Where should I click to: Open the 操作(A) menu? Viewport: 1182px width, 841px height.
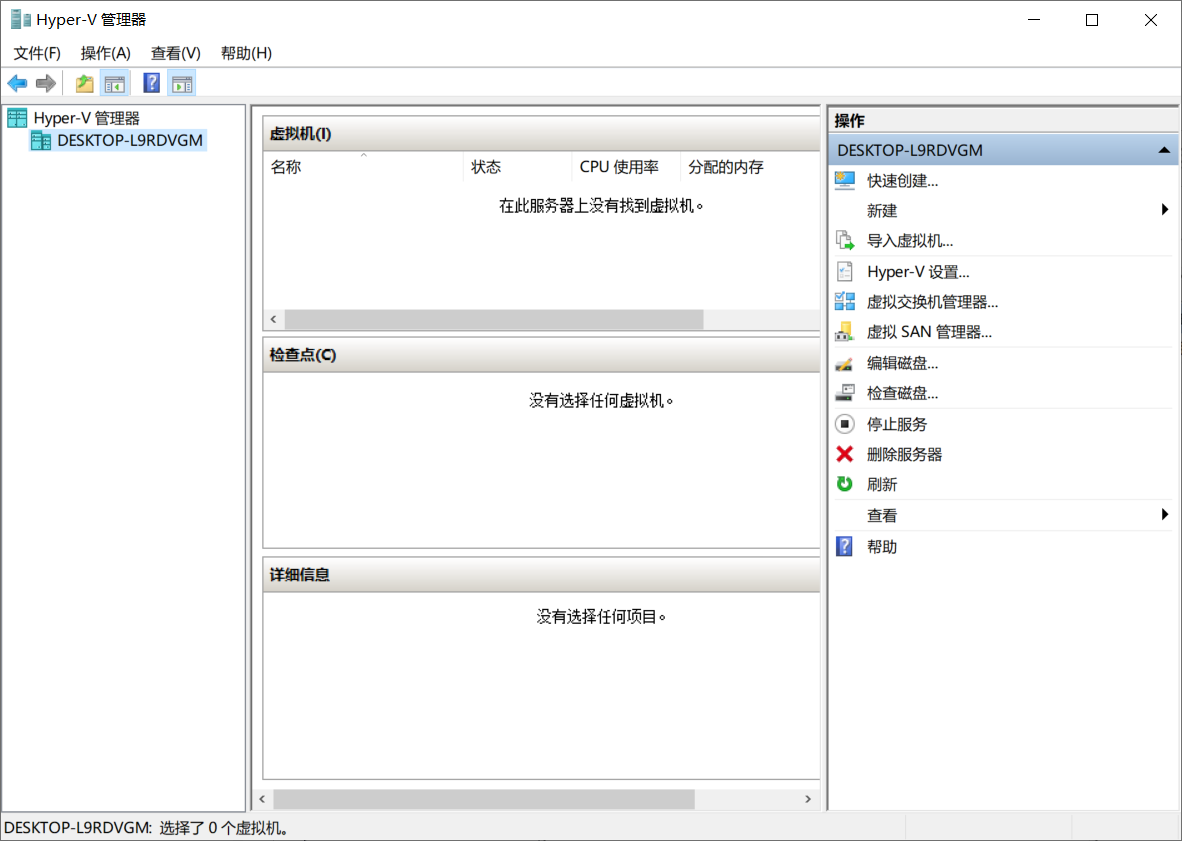click(x=106, y=54)
